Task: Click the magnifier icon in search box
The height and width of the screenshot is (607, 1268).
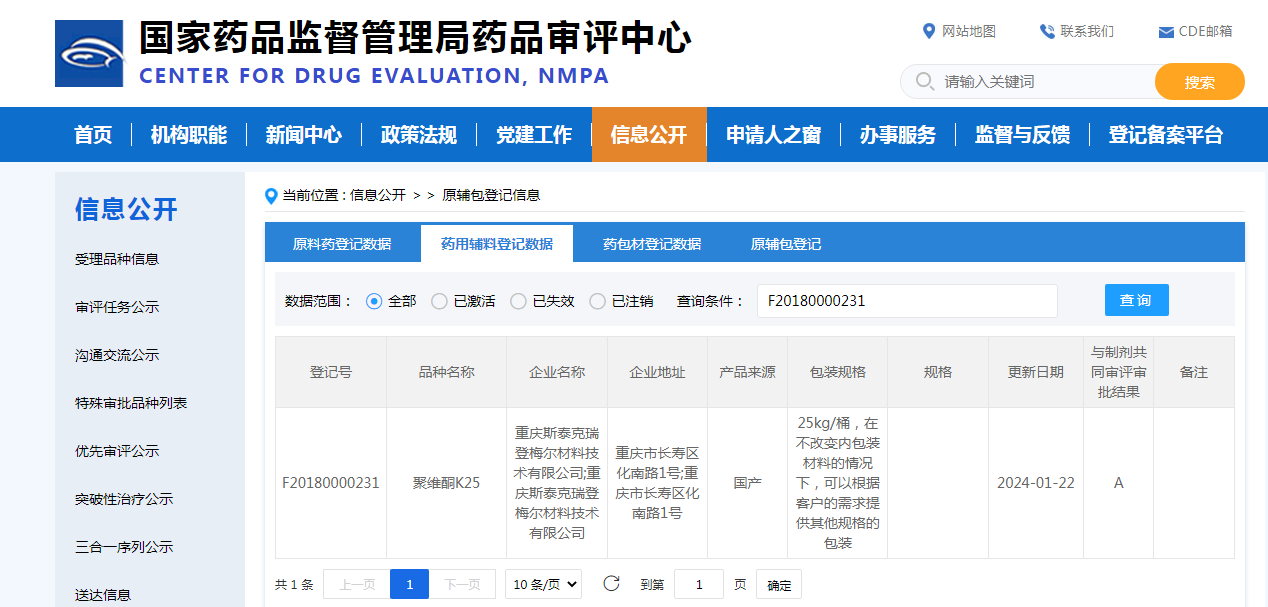Action: (925, 81)
